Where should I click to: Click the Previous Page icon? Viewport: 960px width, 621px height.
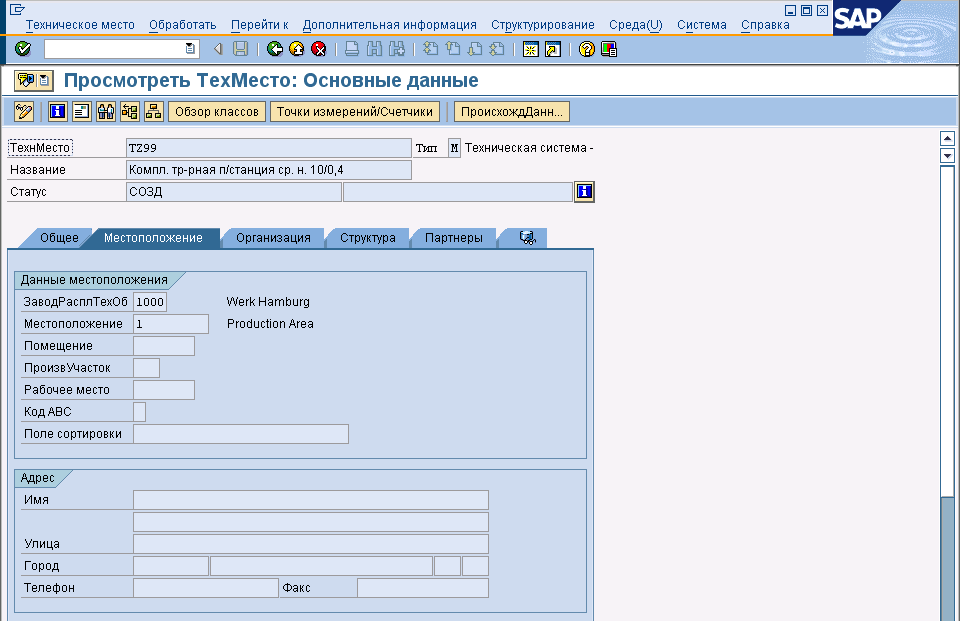coord(453,49)
